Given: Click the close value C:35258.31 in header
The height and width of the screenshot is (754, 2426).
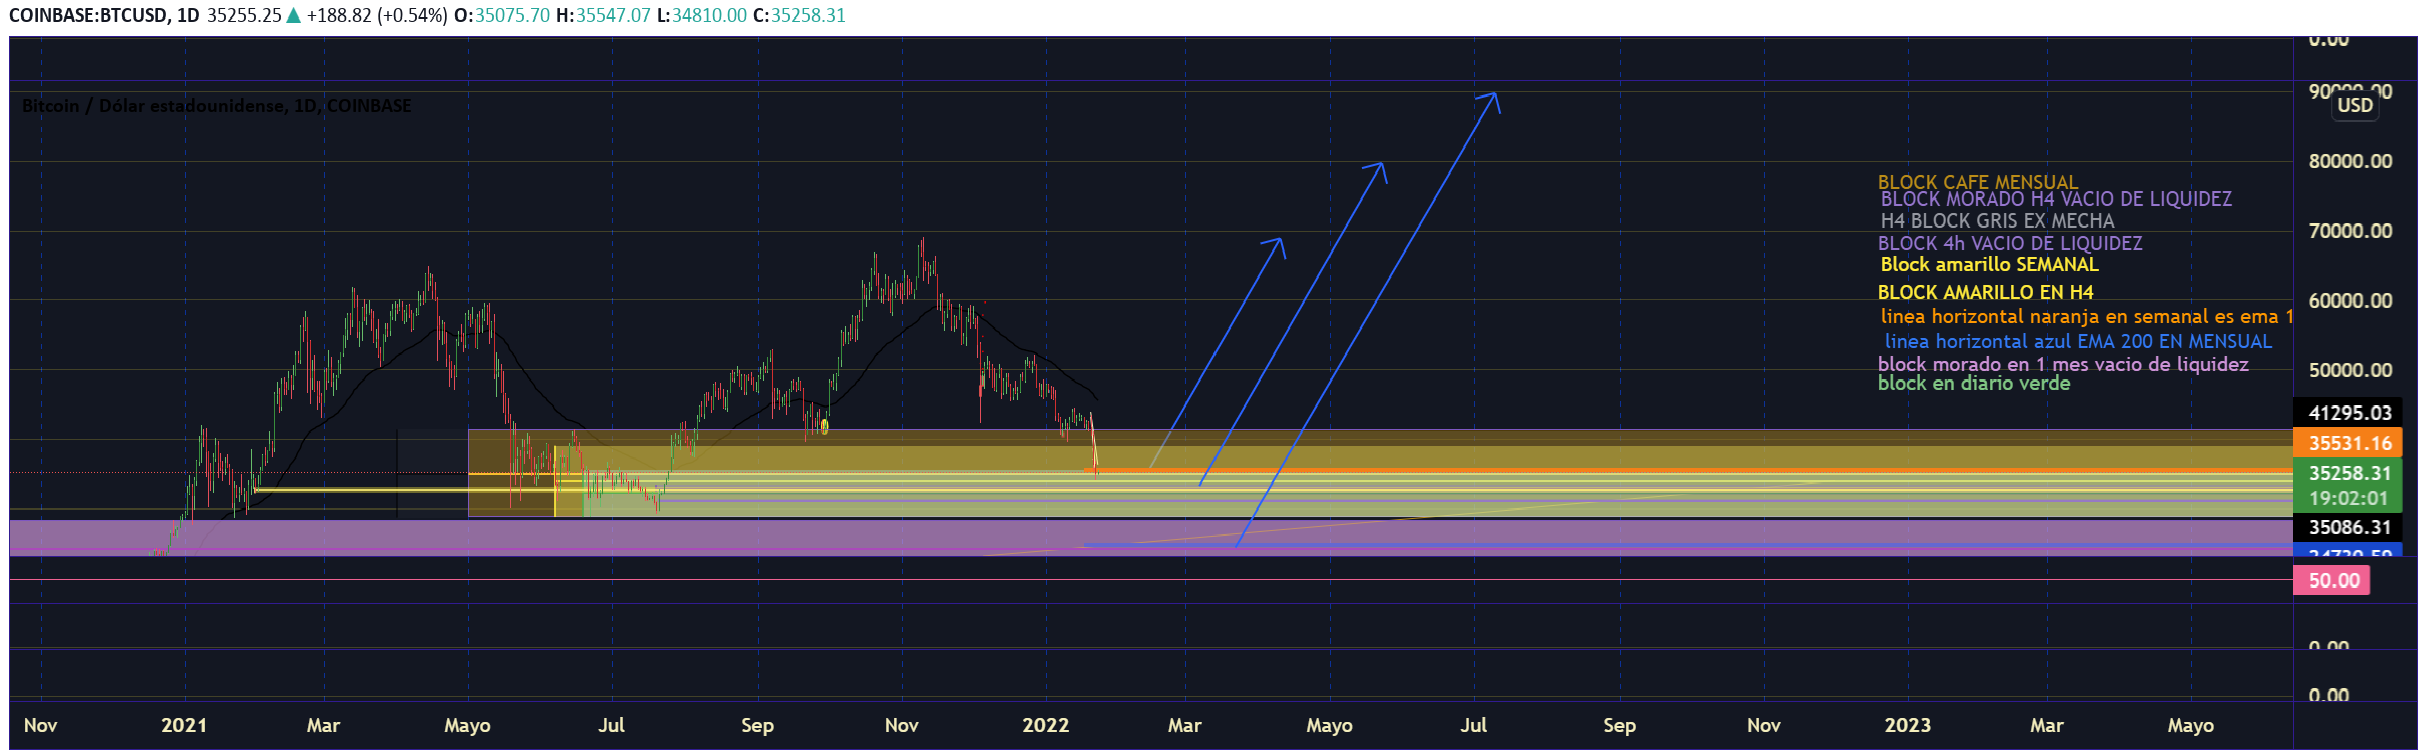Looking at the screenshot, I should pos(799,16).
